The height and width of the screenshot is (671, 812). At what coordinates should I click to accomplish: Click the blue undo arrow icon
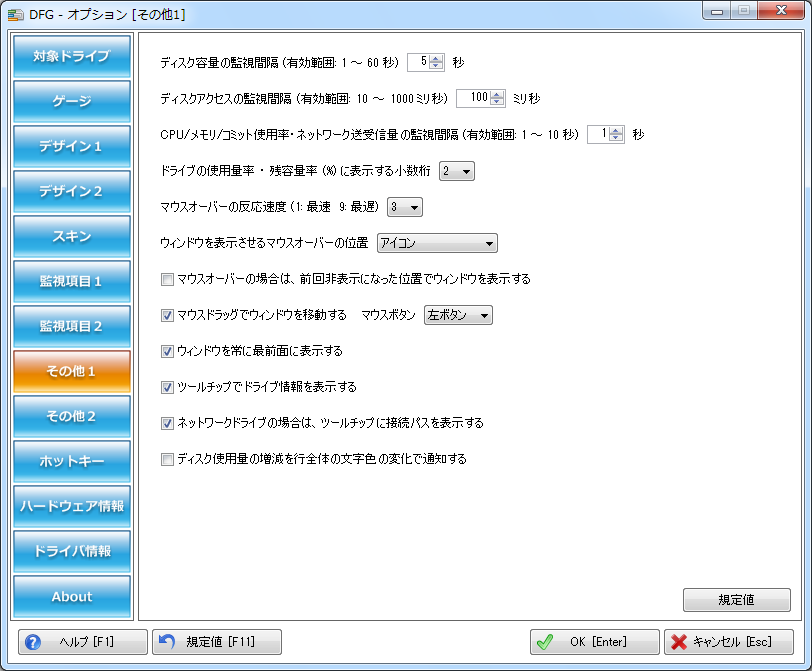[167, 642]
